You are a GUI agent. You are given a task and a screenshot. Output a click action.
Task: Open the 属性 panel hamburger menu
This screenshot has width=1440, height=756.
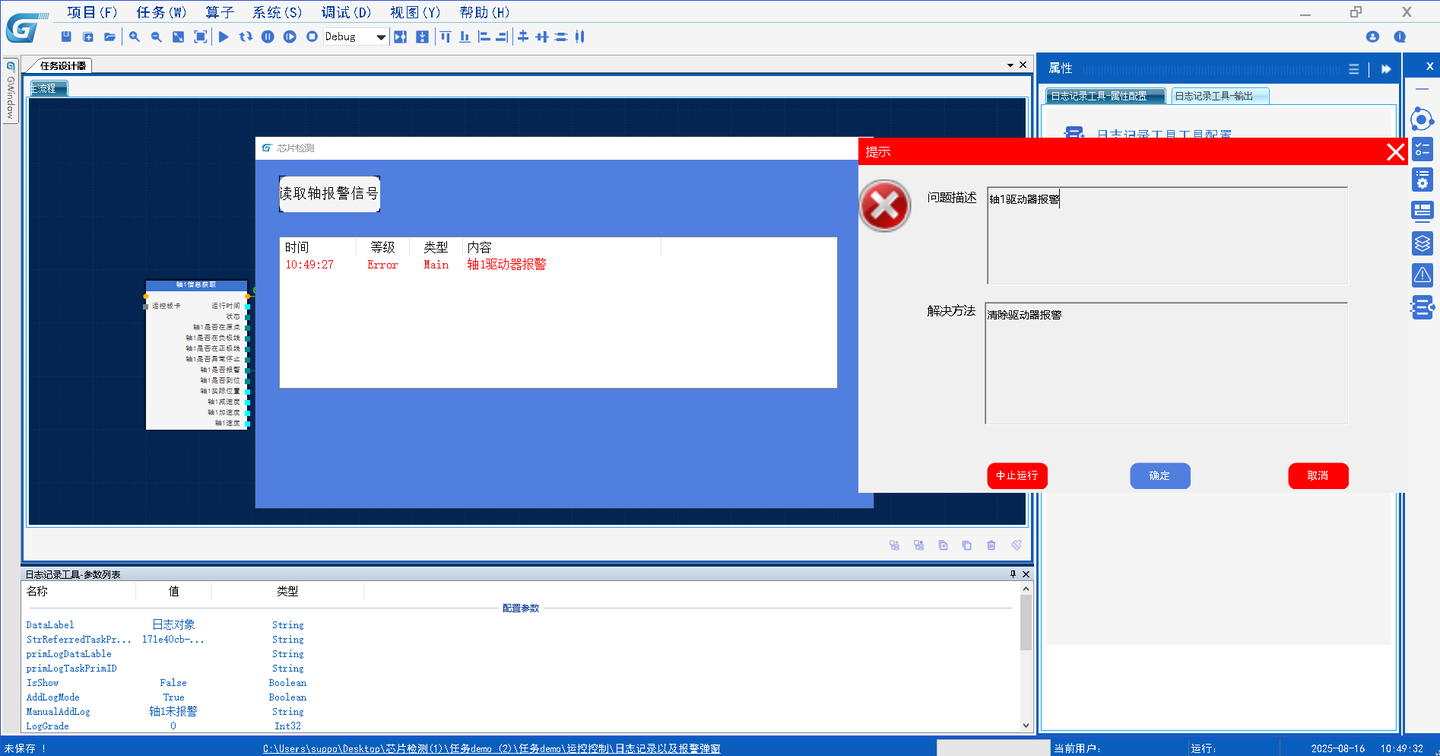tap(1354, 69)
